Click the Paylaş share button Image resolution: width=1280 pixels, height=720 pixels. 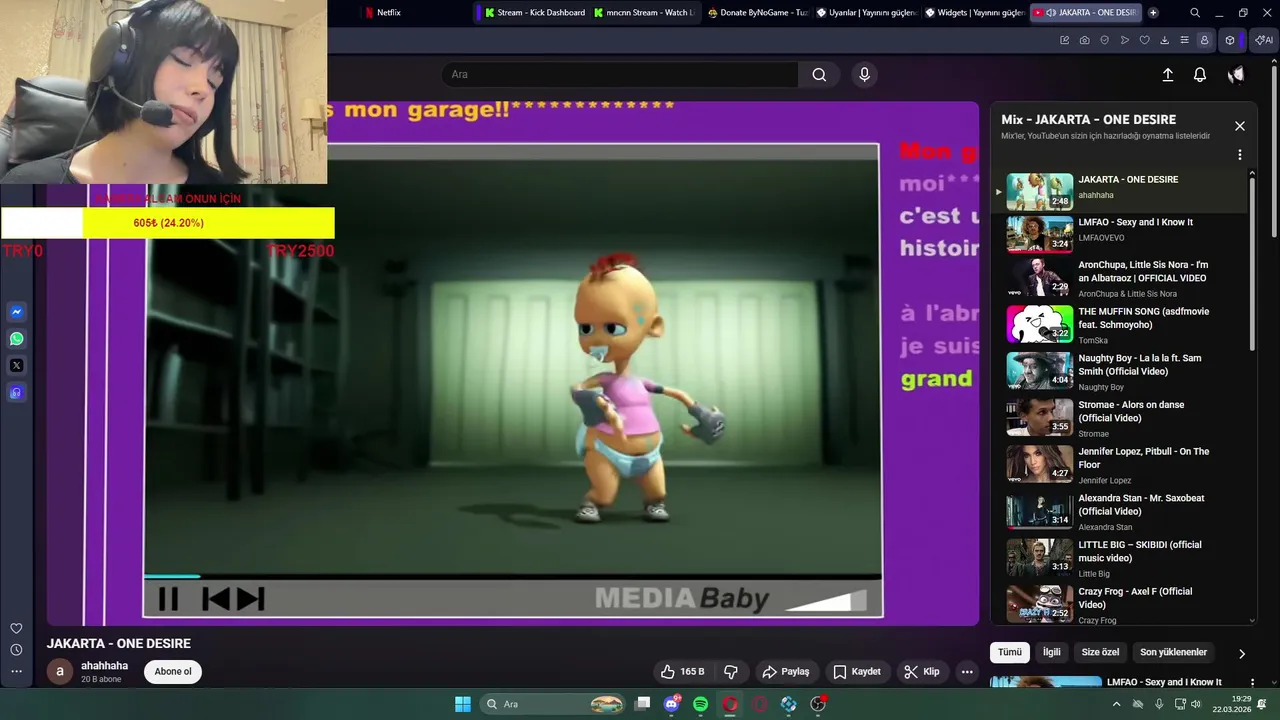[786, 672]
